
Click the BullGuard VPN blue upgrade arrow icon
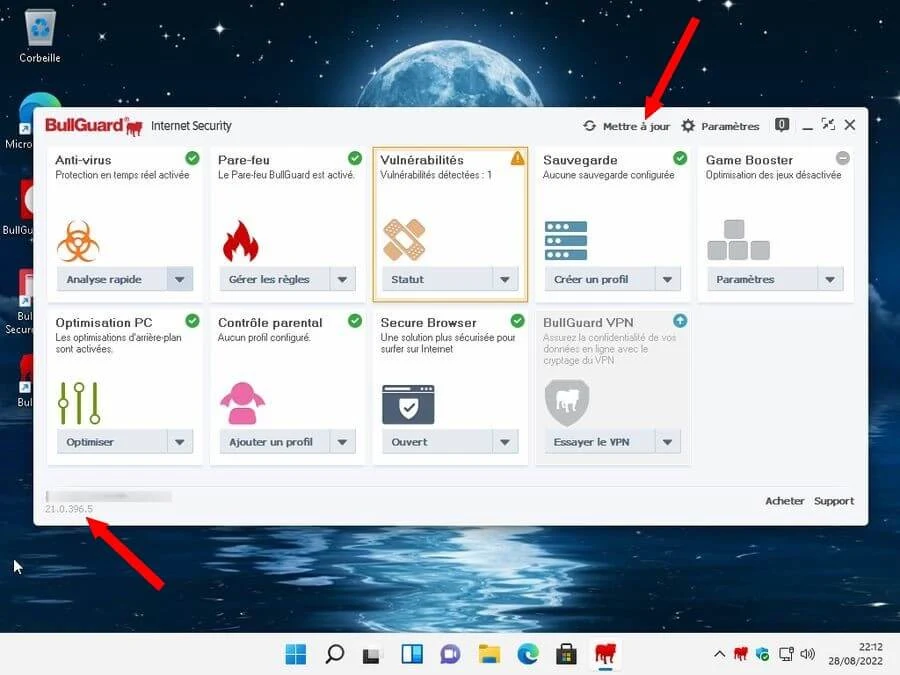(x=680, y=321)
